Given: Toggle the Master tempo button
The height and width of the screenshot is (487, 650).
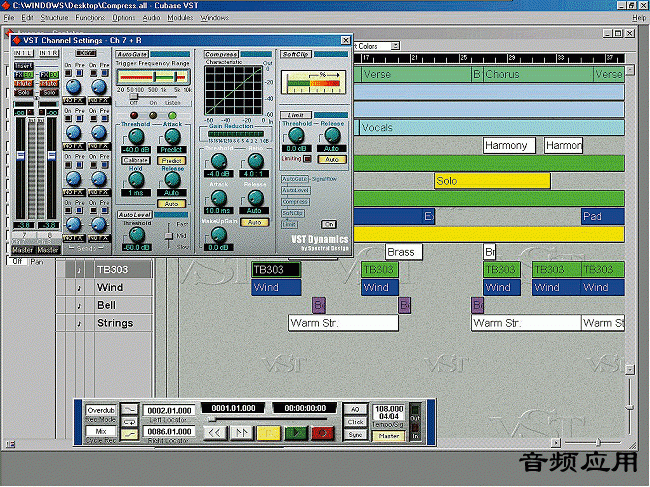Looking at the screenshot, I should click(x=389, y=436).
